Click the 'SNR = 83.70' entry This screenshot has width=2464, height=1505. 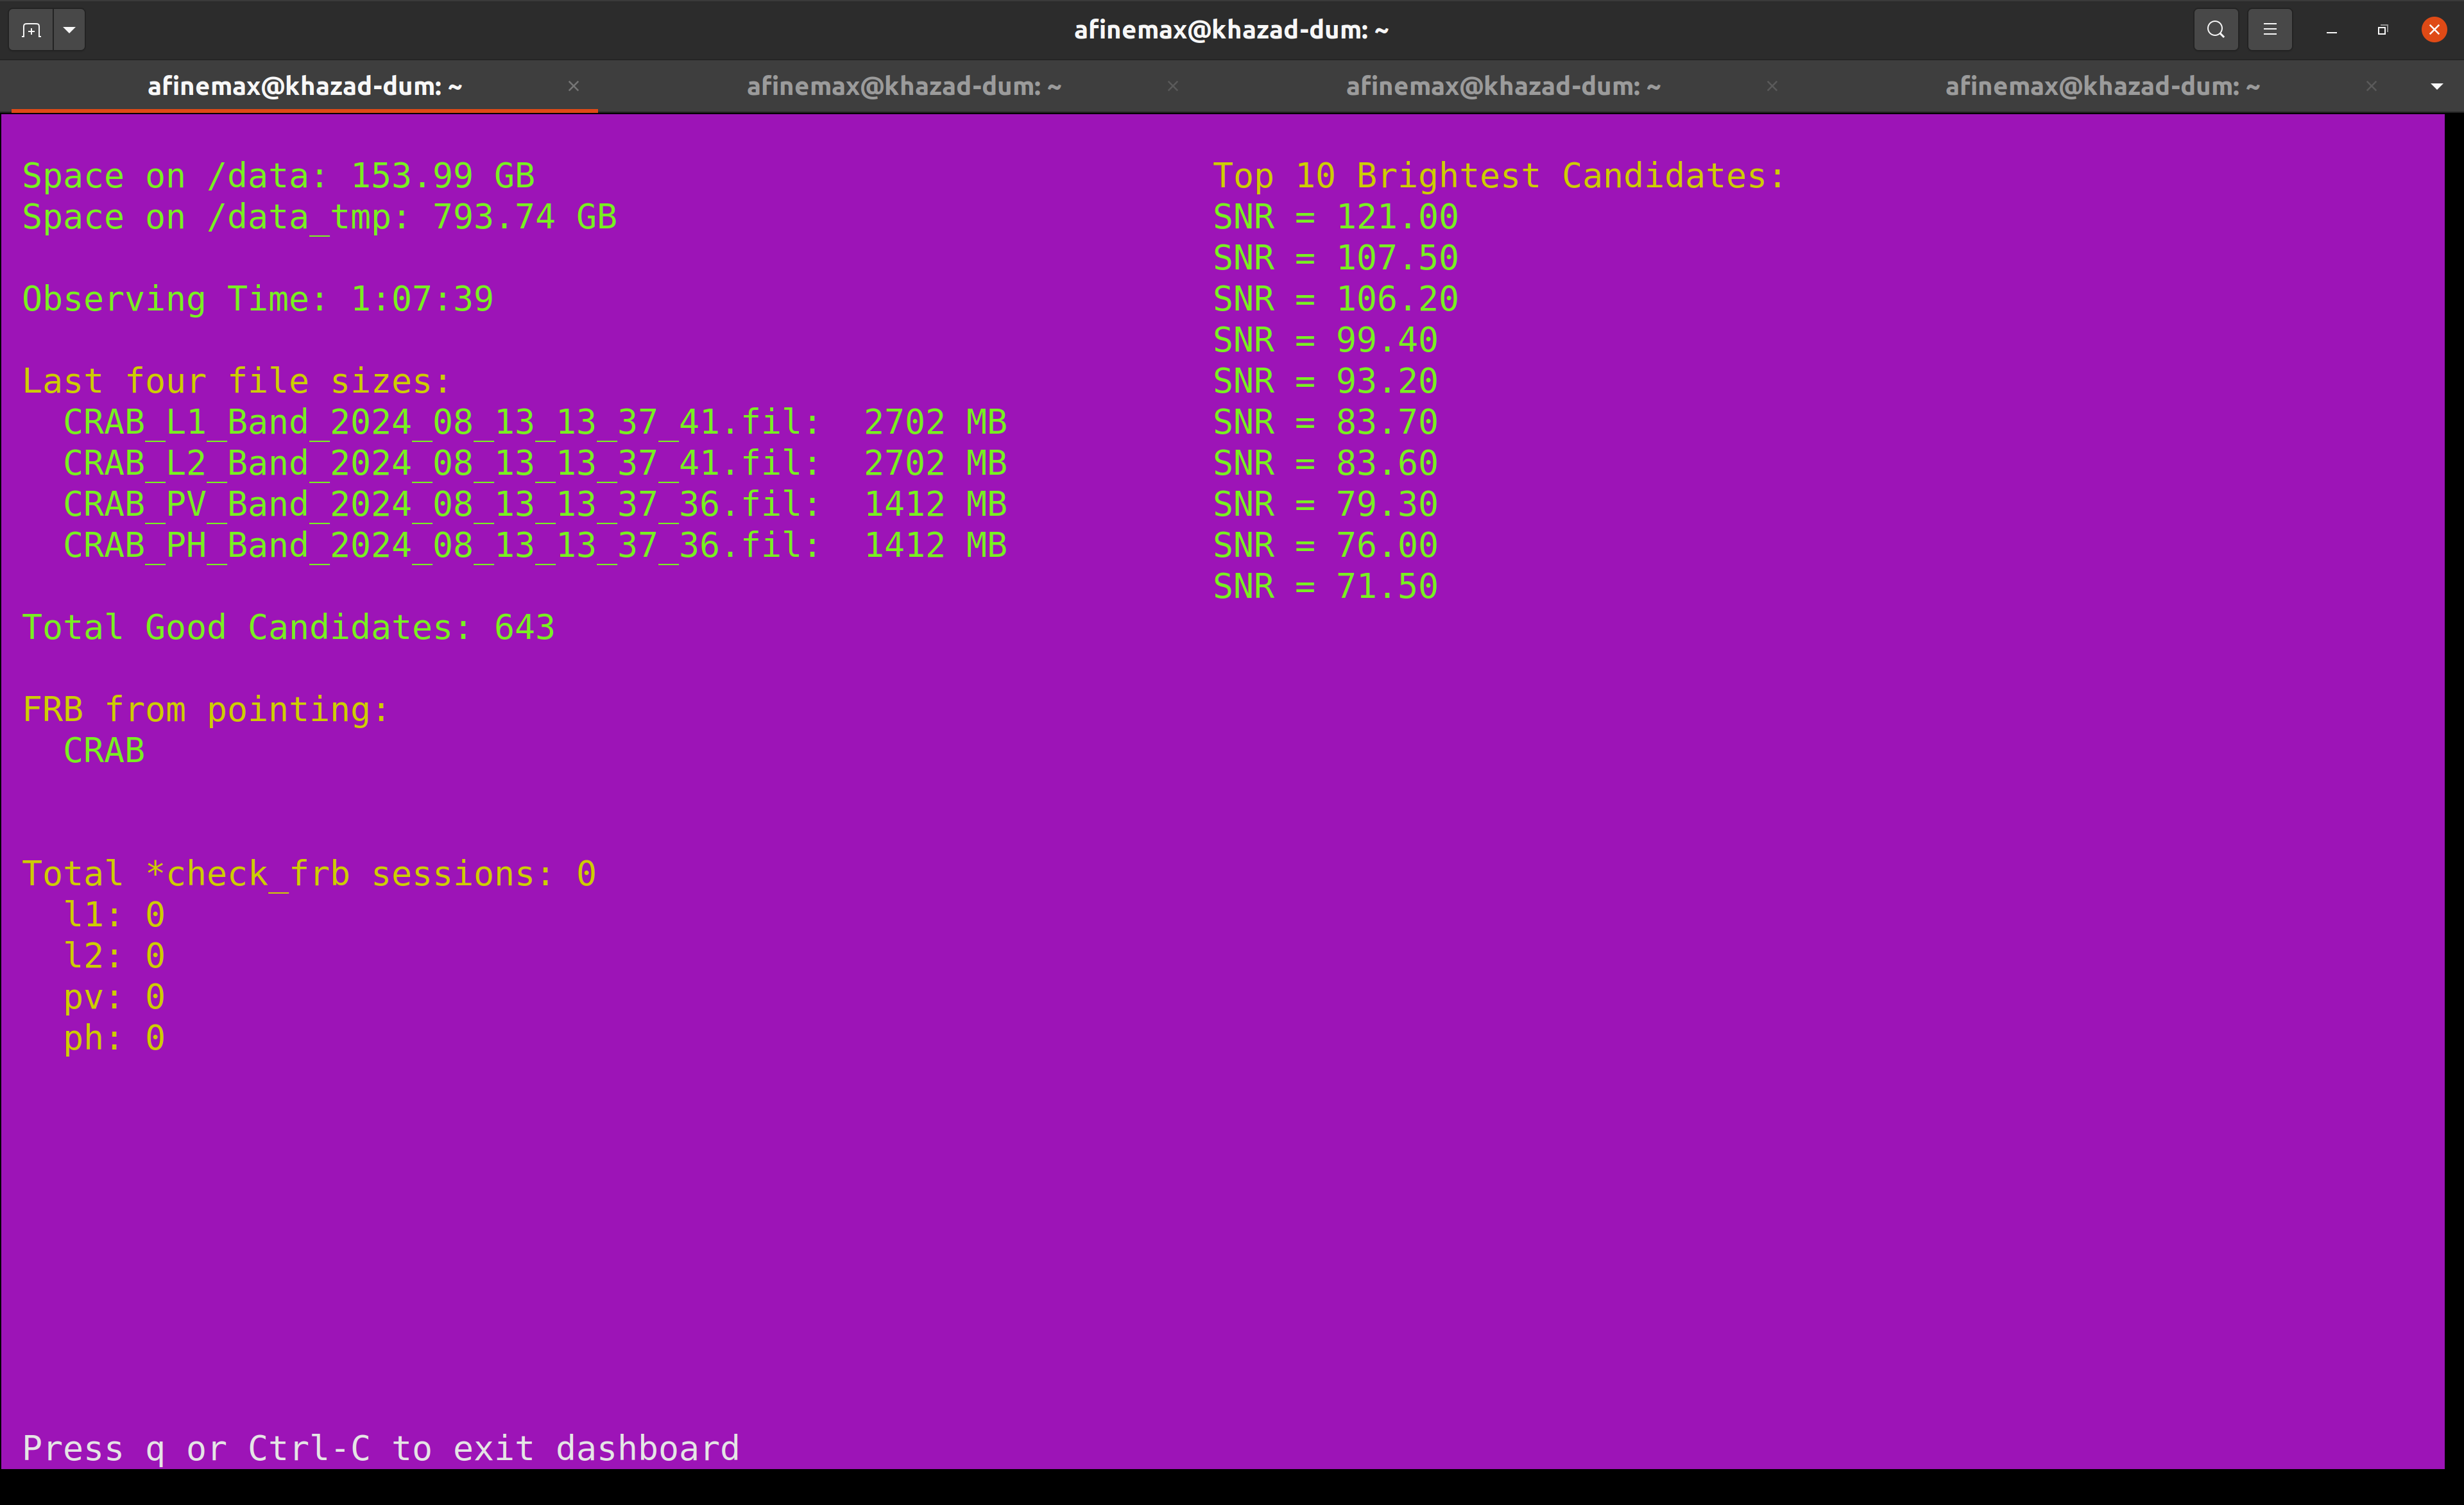coord(1326,422)
